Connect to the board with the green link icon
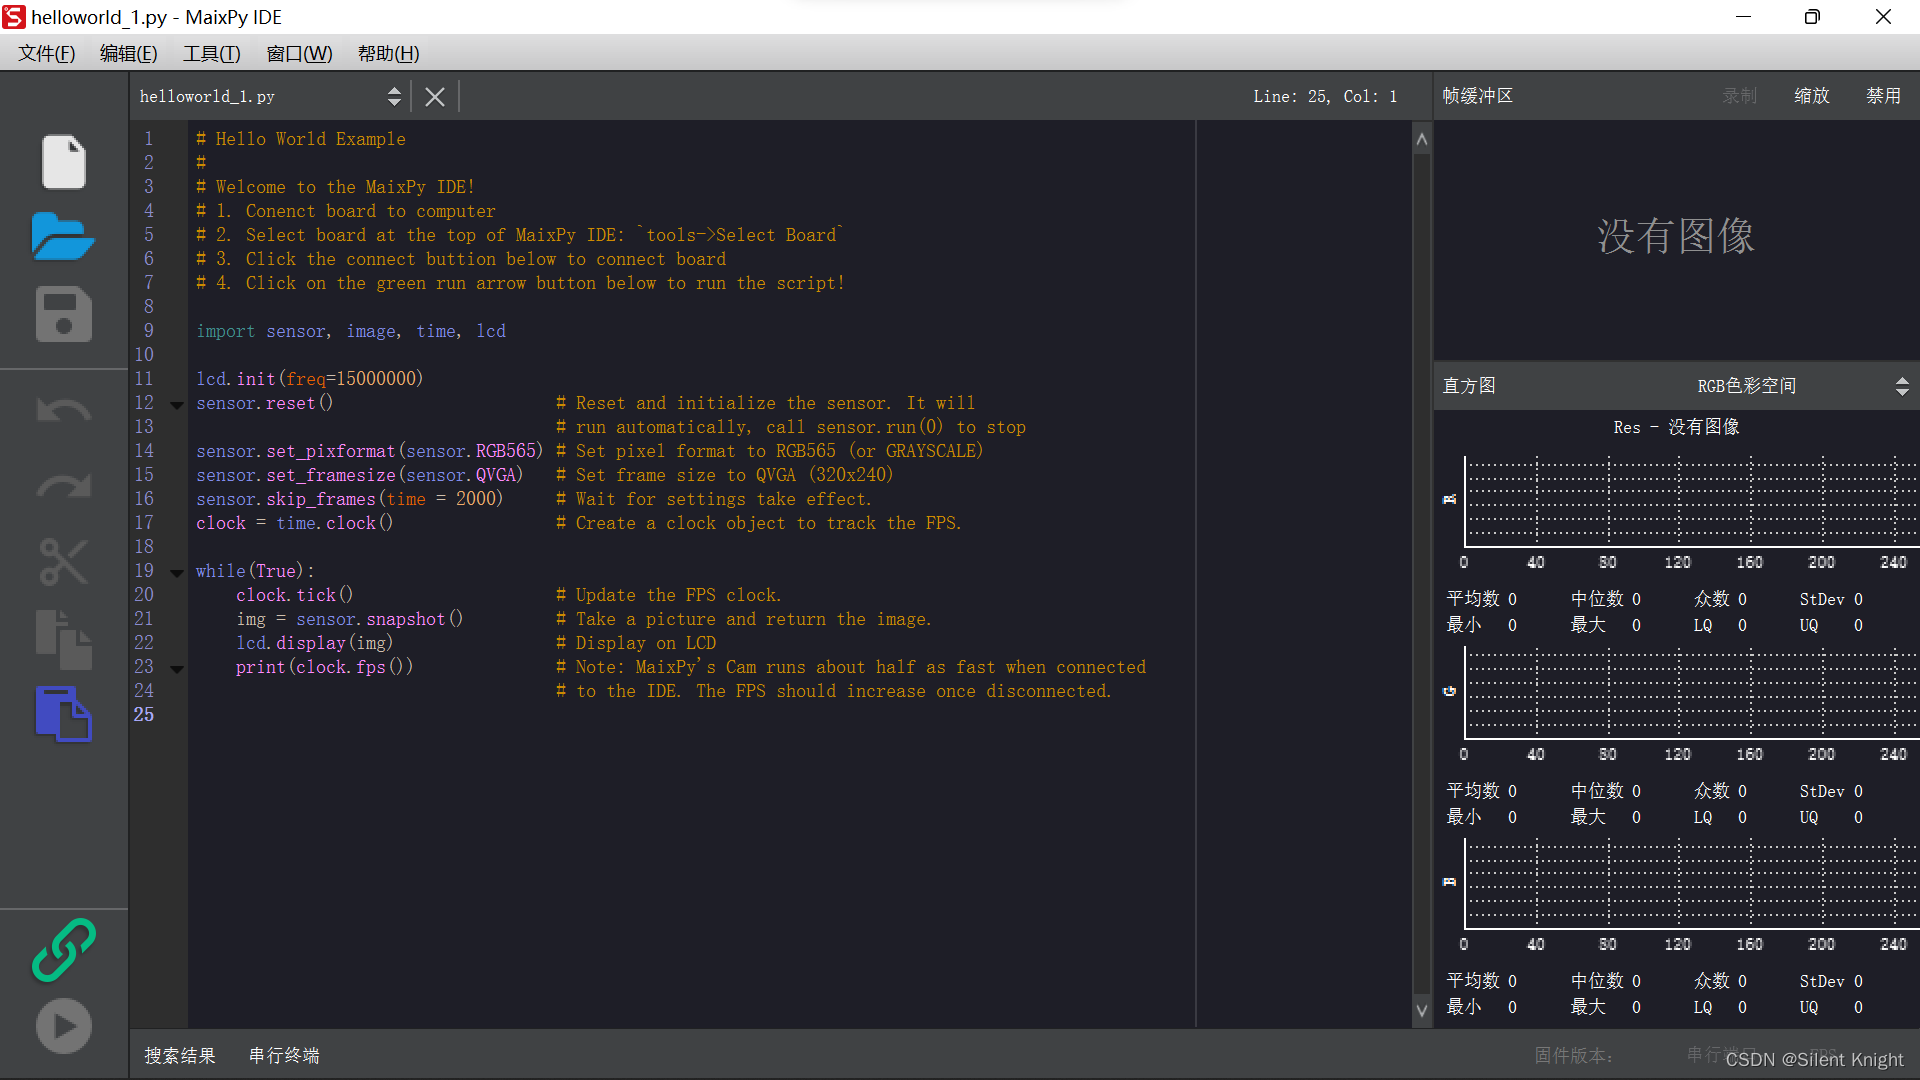This screenshot has height=1080, width=1920. 64,950
